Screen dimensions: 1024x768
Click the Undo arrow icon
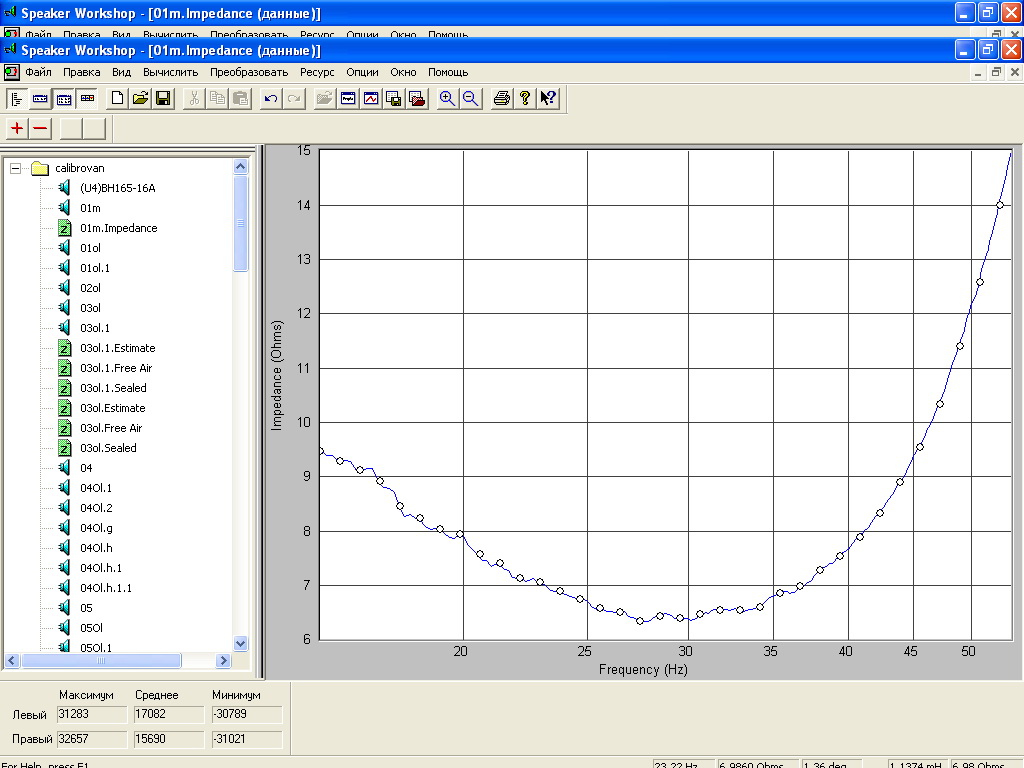pyautogui.click(x=270, y=98)
